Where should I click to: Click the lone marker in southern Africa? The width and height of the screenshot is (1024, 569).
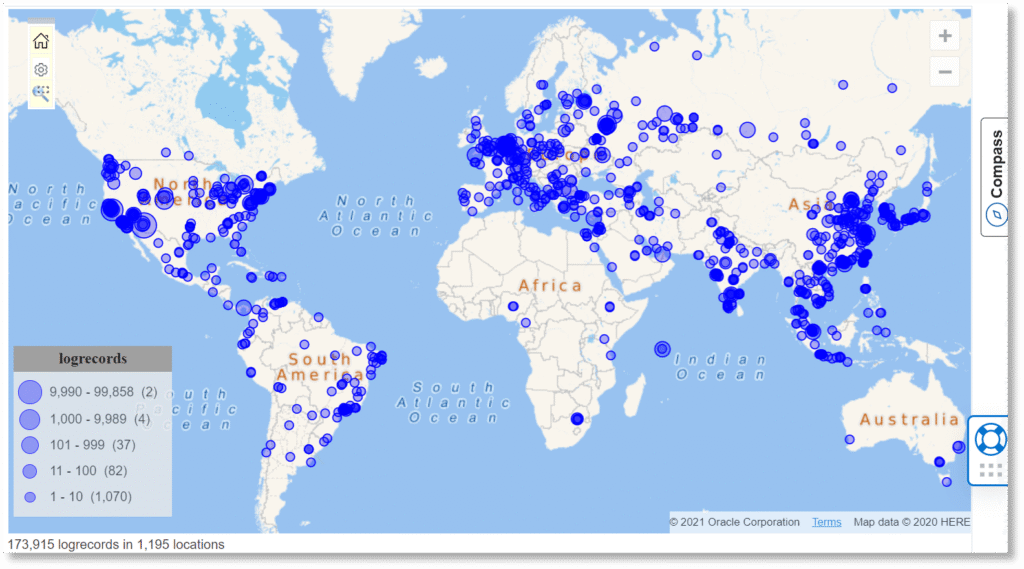coord(576,419)
